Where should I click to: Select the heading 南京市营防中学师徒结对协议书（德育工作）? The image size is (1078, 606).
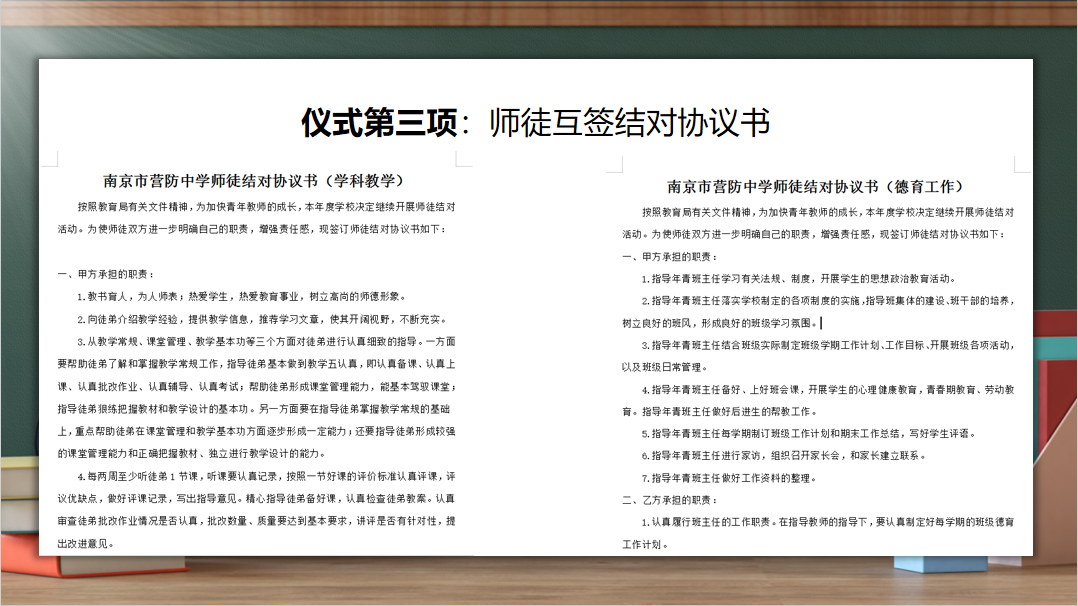[x=815, y=184]
